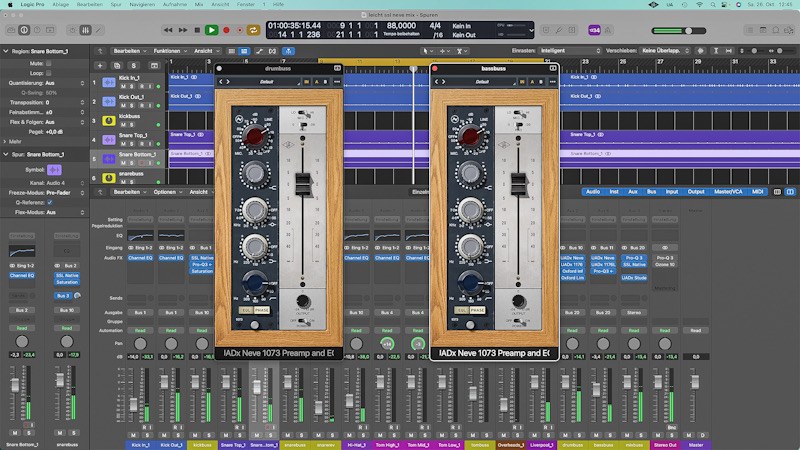Click the Bus 3 send in inspector strip
800x450 pixels.
[x=63, y=296]
